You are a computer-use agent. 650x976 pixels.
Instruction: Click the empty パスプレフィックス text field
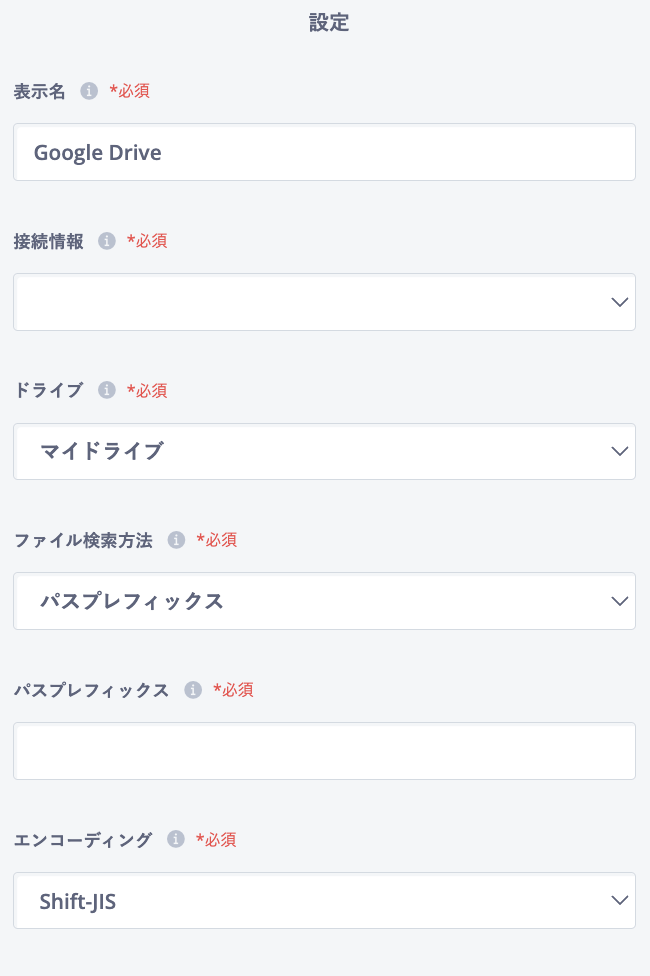click(x=324, y=751)
